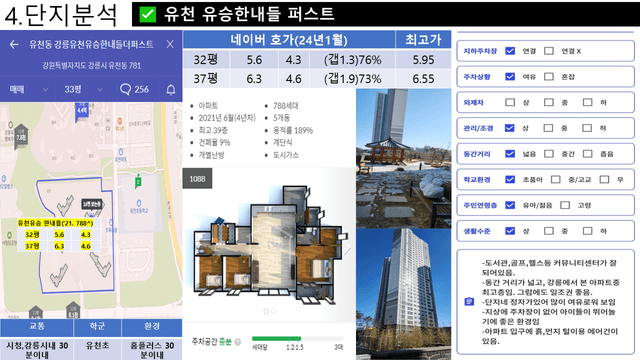Close the 유천동 강릉유천유승한내들더퍼스트 panel
Viewport: 640px width, 360px height.
coord(170,44)
